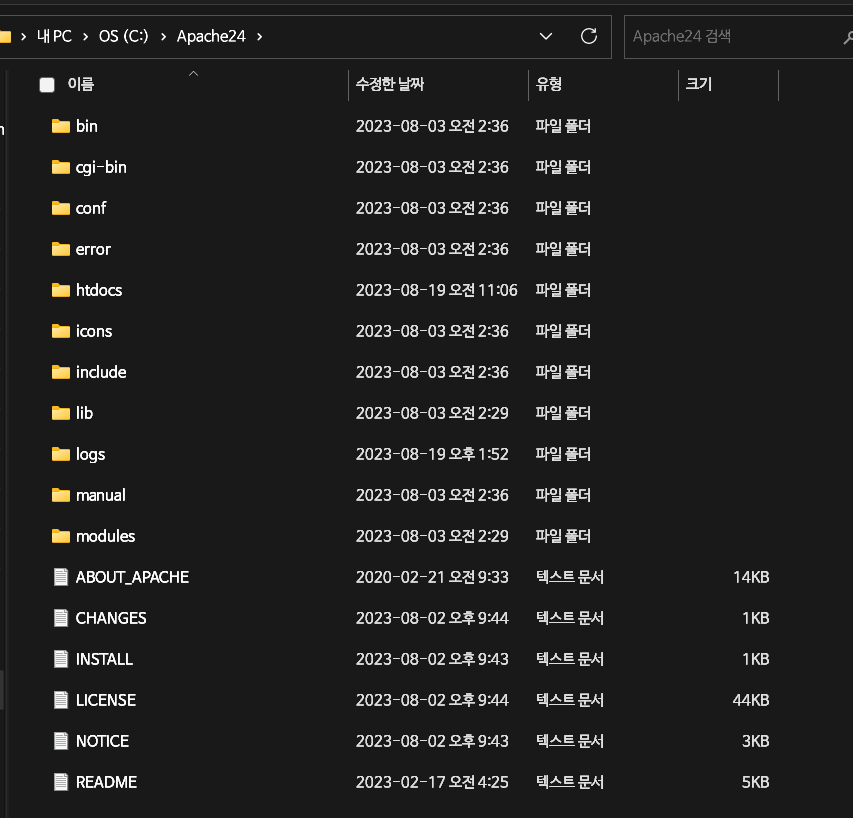Toggle the select-all checkbox beside 이름

pos(47,84)
